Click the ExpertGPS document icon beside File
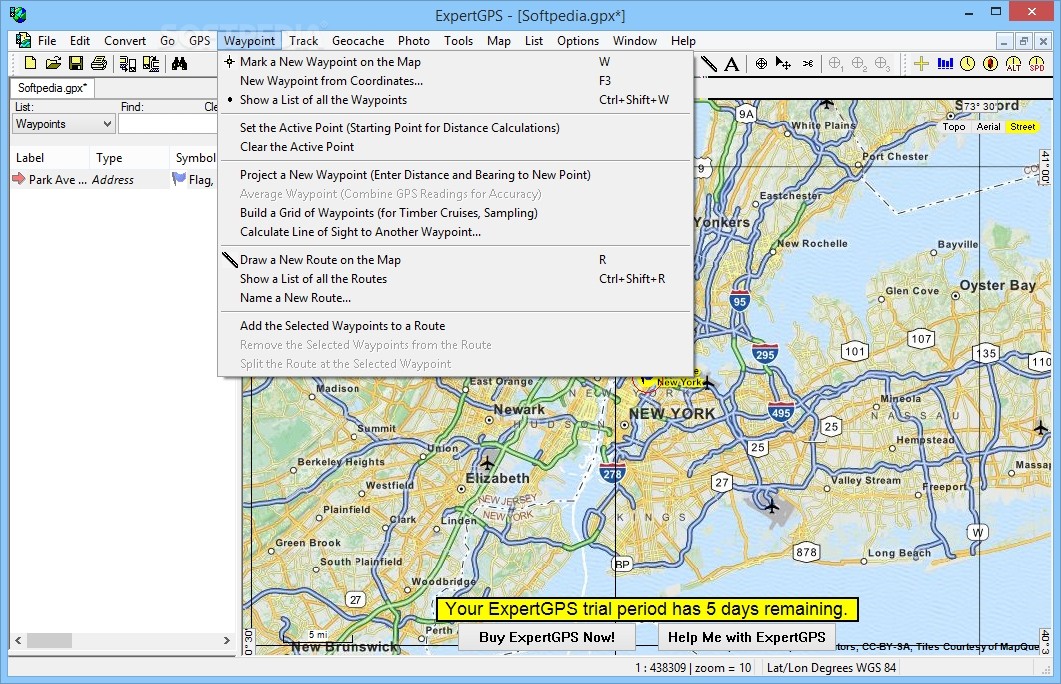 click(x=23, y=40)
